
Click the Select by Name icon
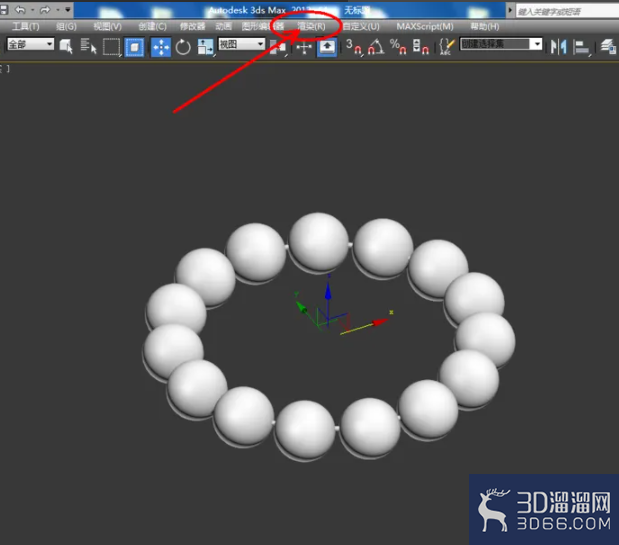pyautogui.click(x=88, y=47)
